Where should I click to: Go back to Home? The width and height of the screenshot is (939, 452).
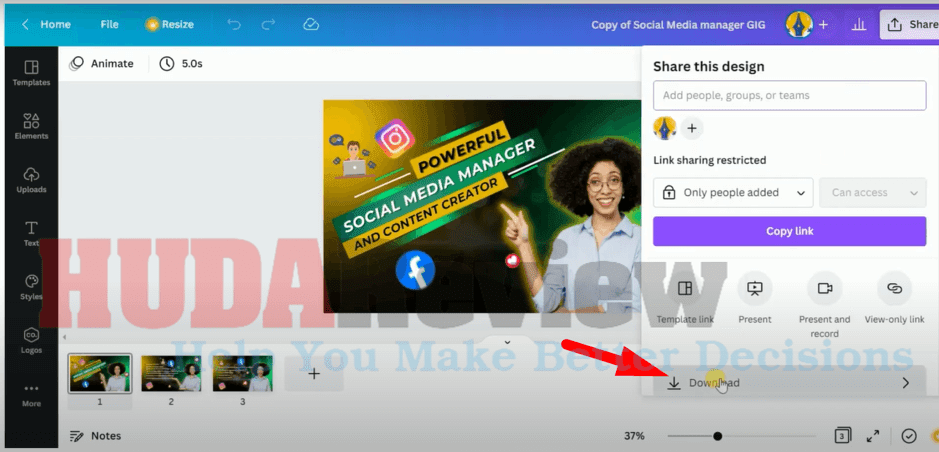[x=46, y=25]
